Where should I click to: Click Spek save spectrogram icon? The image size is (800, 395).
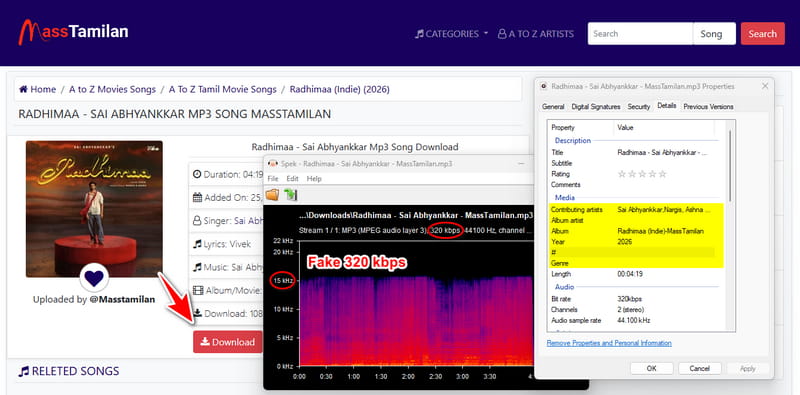(x=290, y=194)
